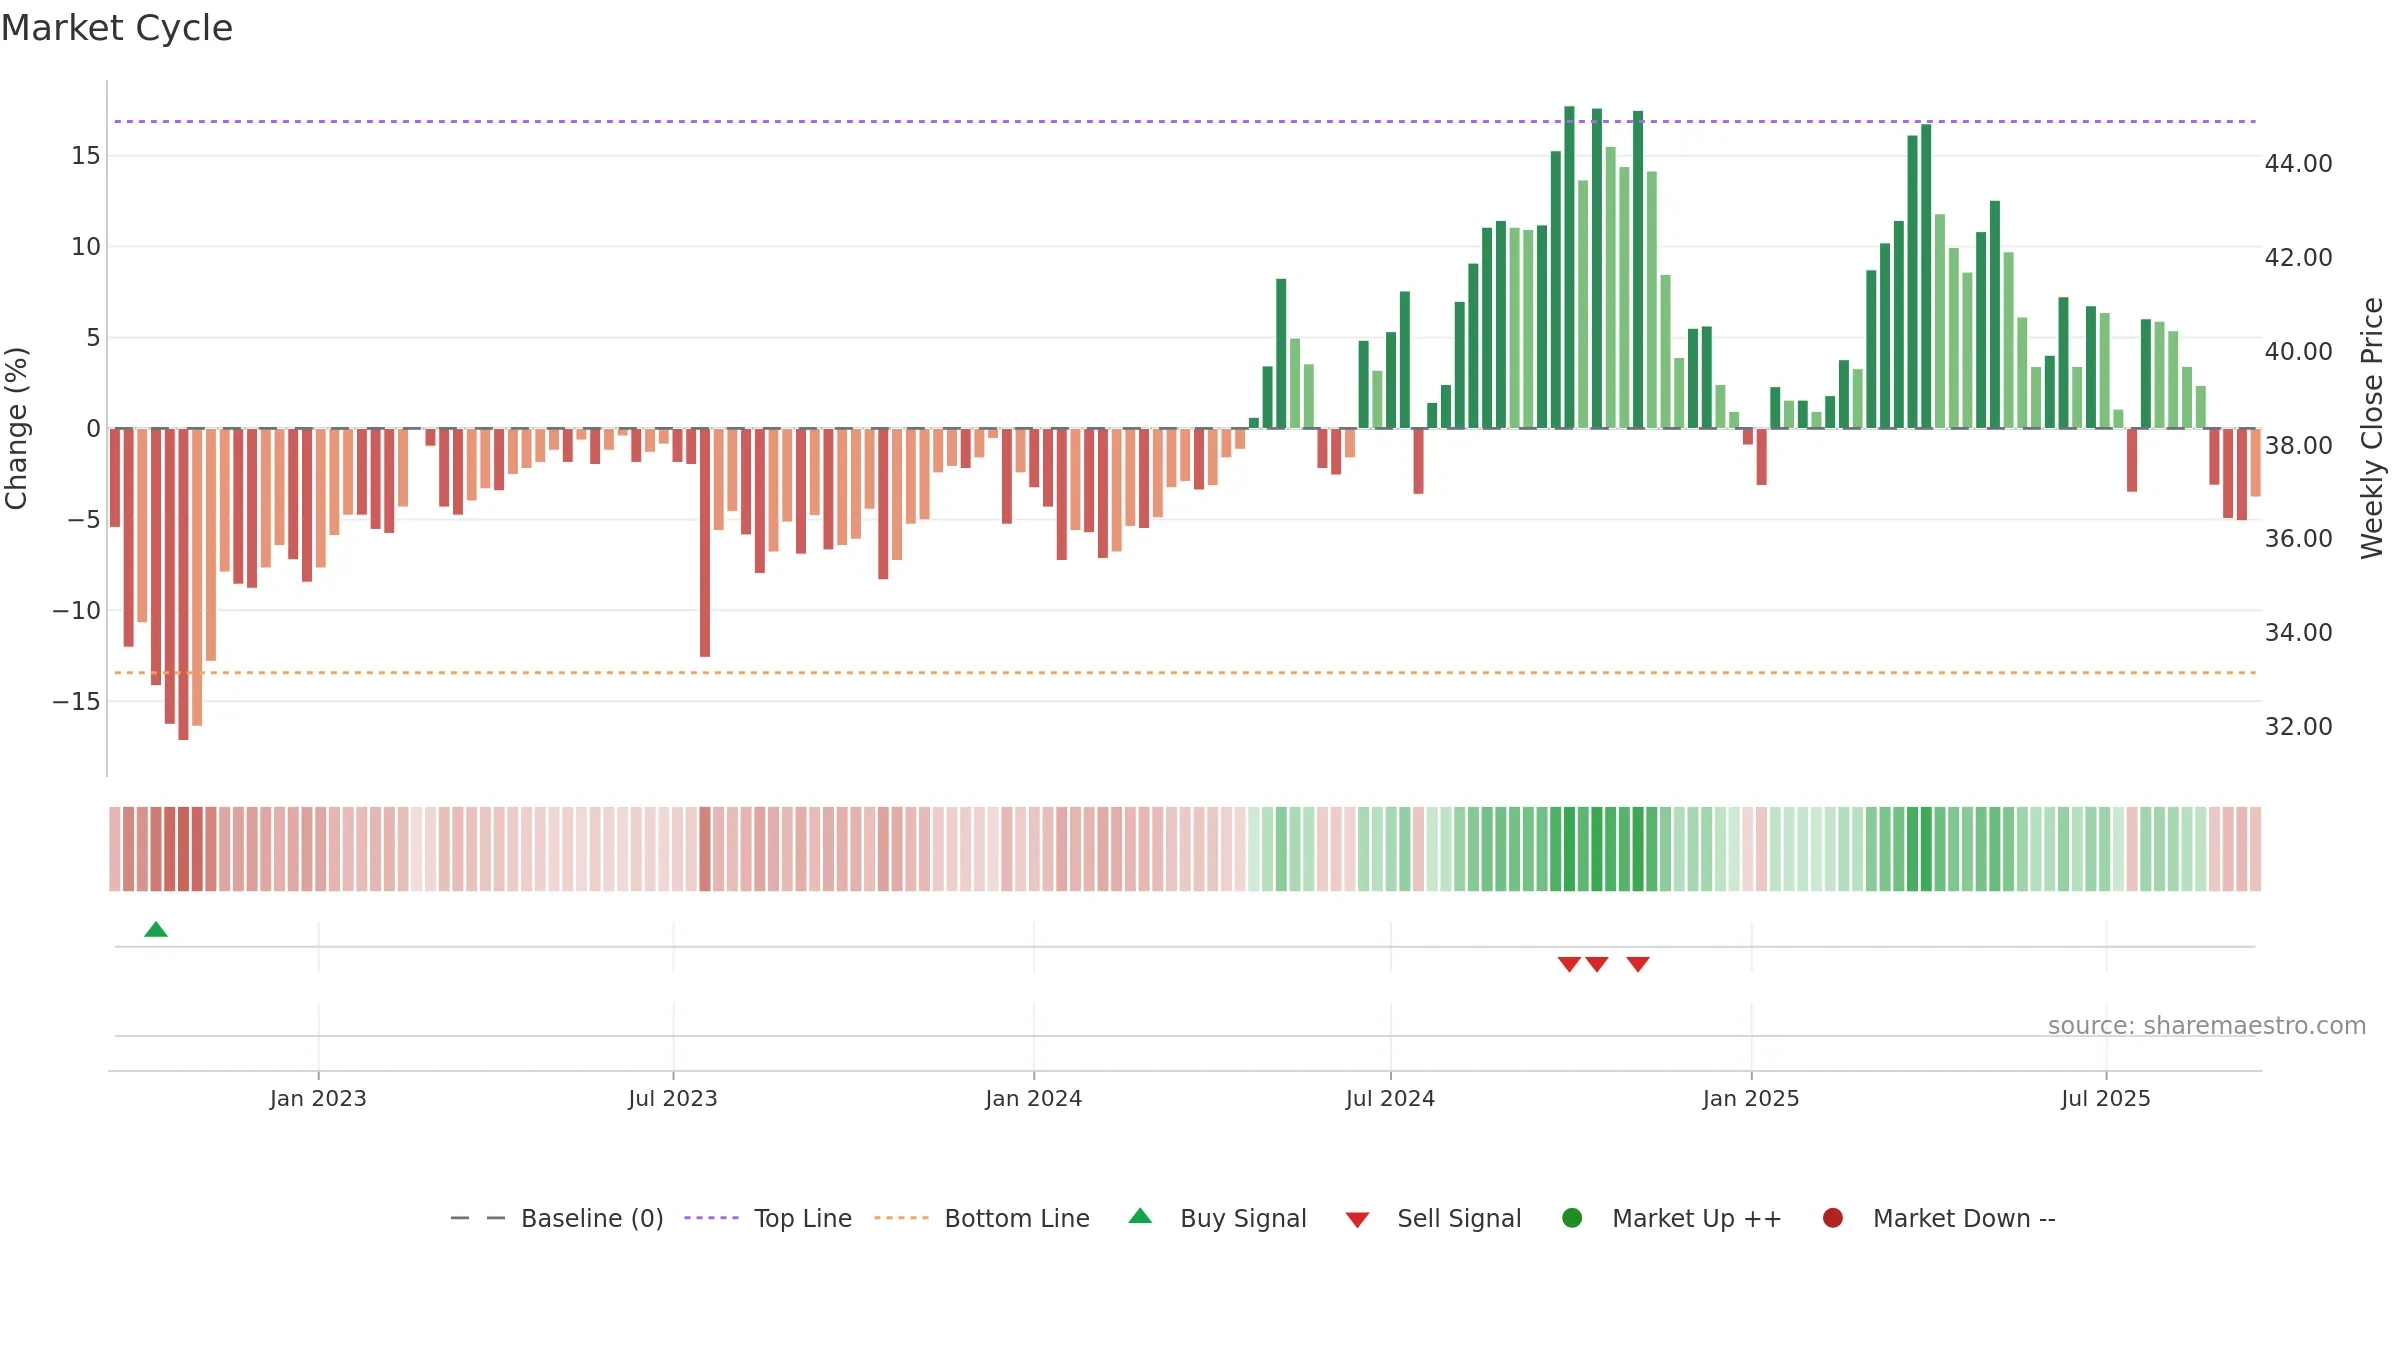Click the tall red bar at Jul 2023

(705, 543)
